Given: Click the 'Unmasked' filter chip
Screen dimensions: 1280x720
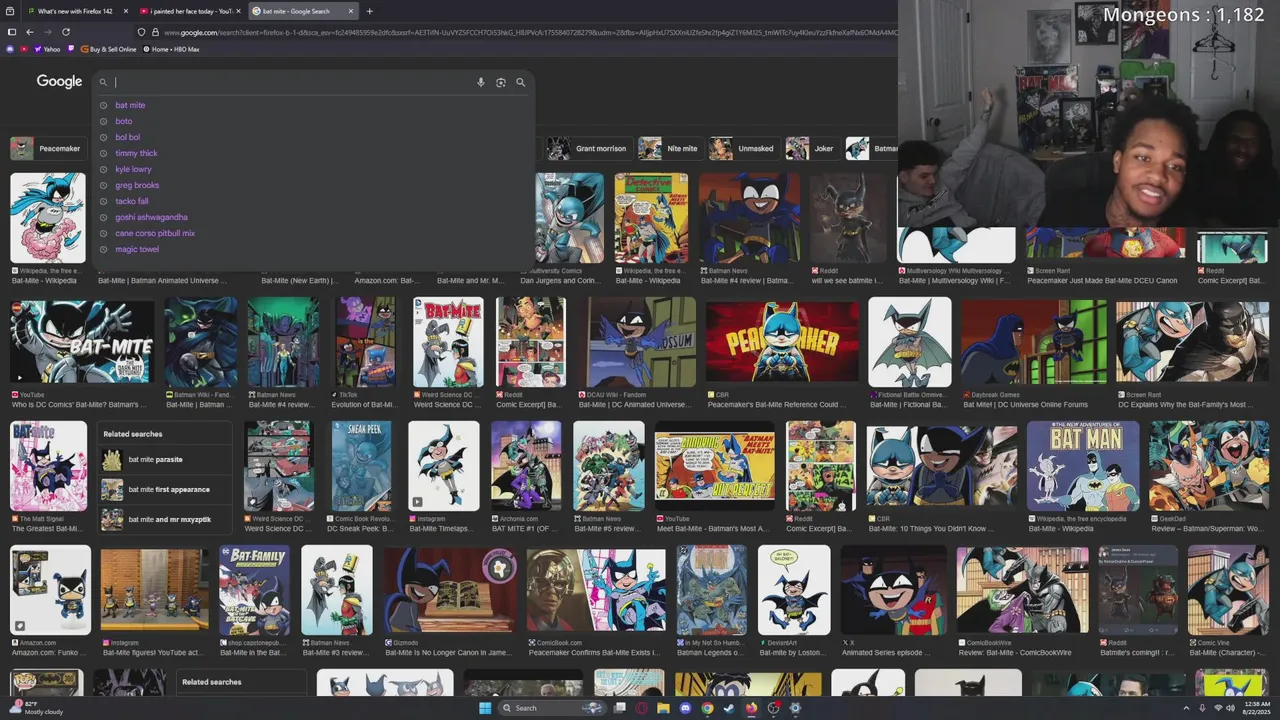Looking at the screenshot, I should click(x=743, y=148).
